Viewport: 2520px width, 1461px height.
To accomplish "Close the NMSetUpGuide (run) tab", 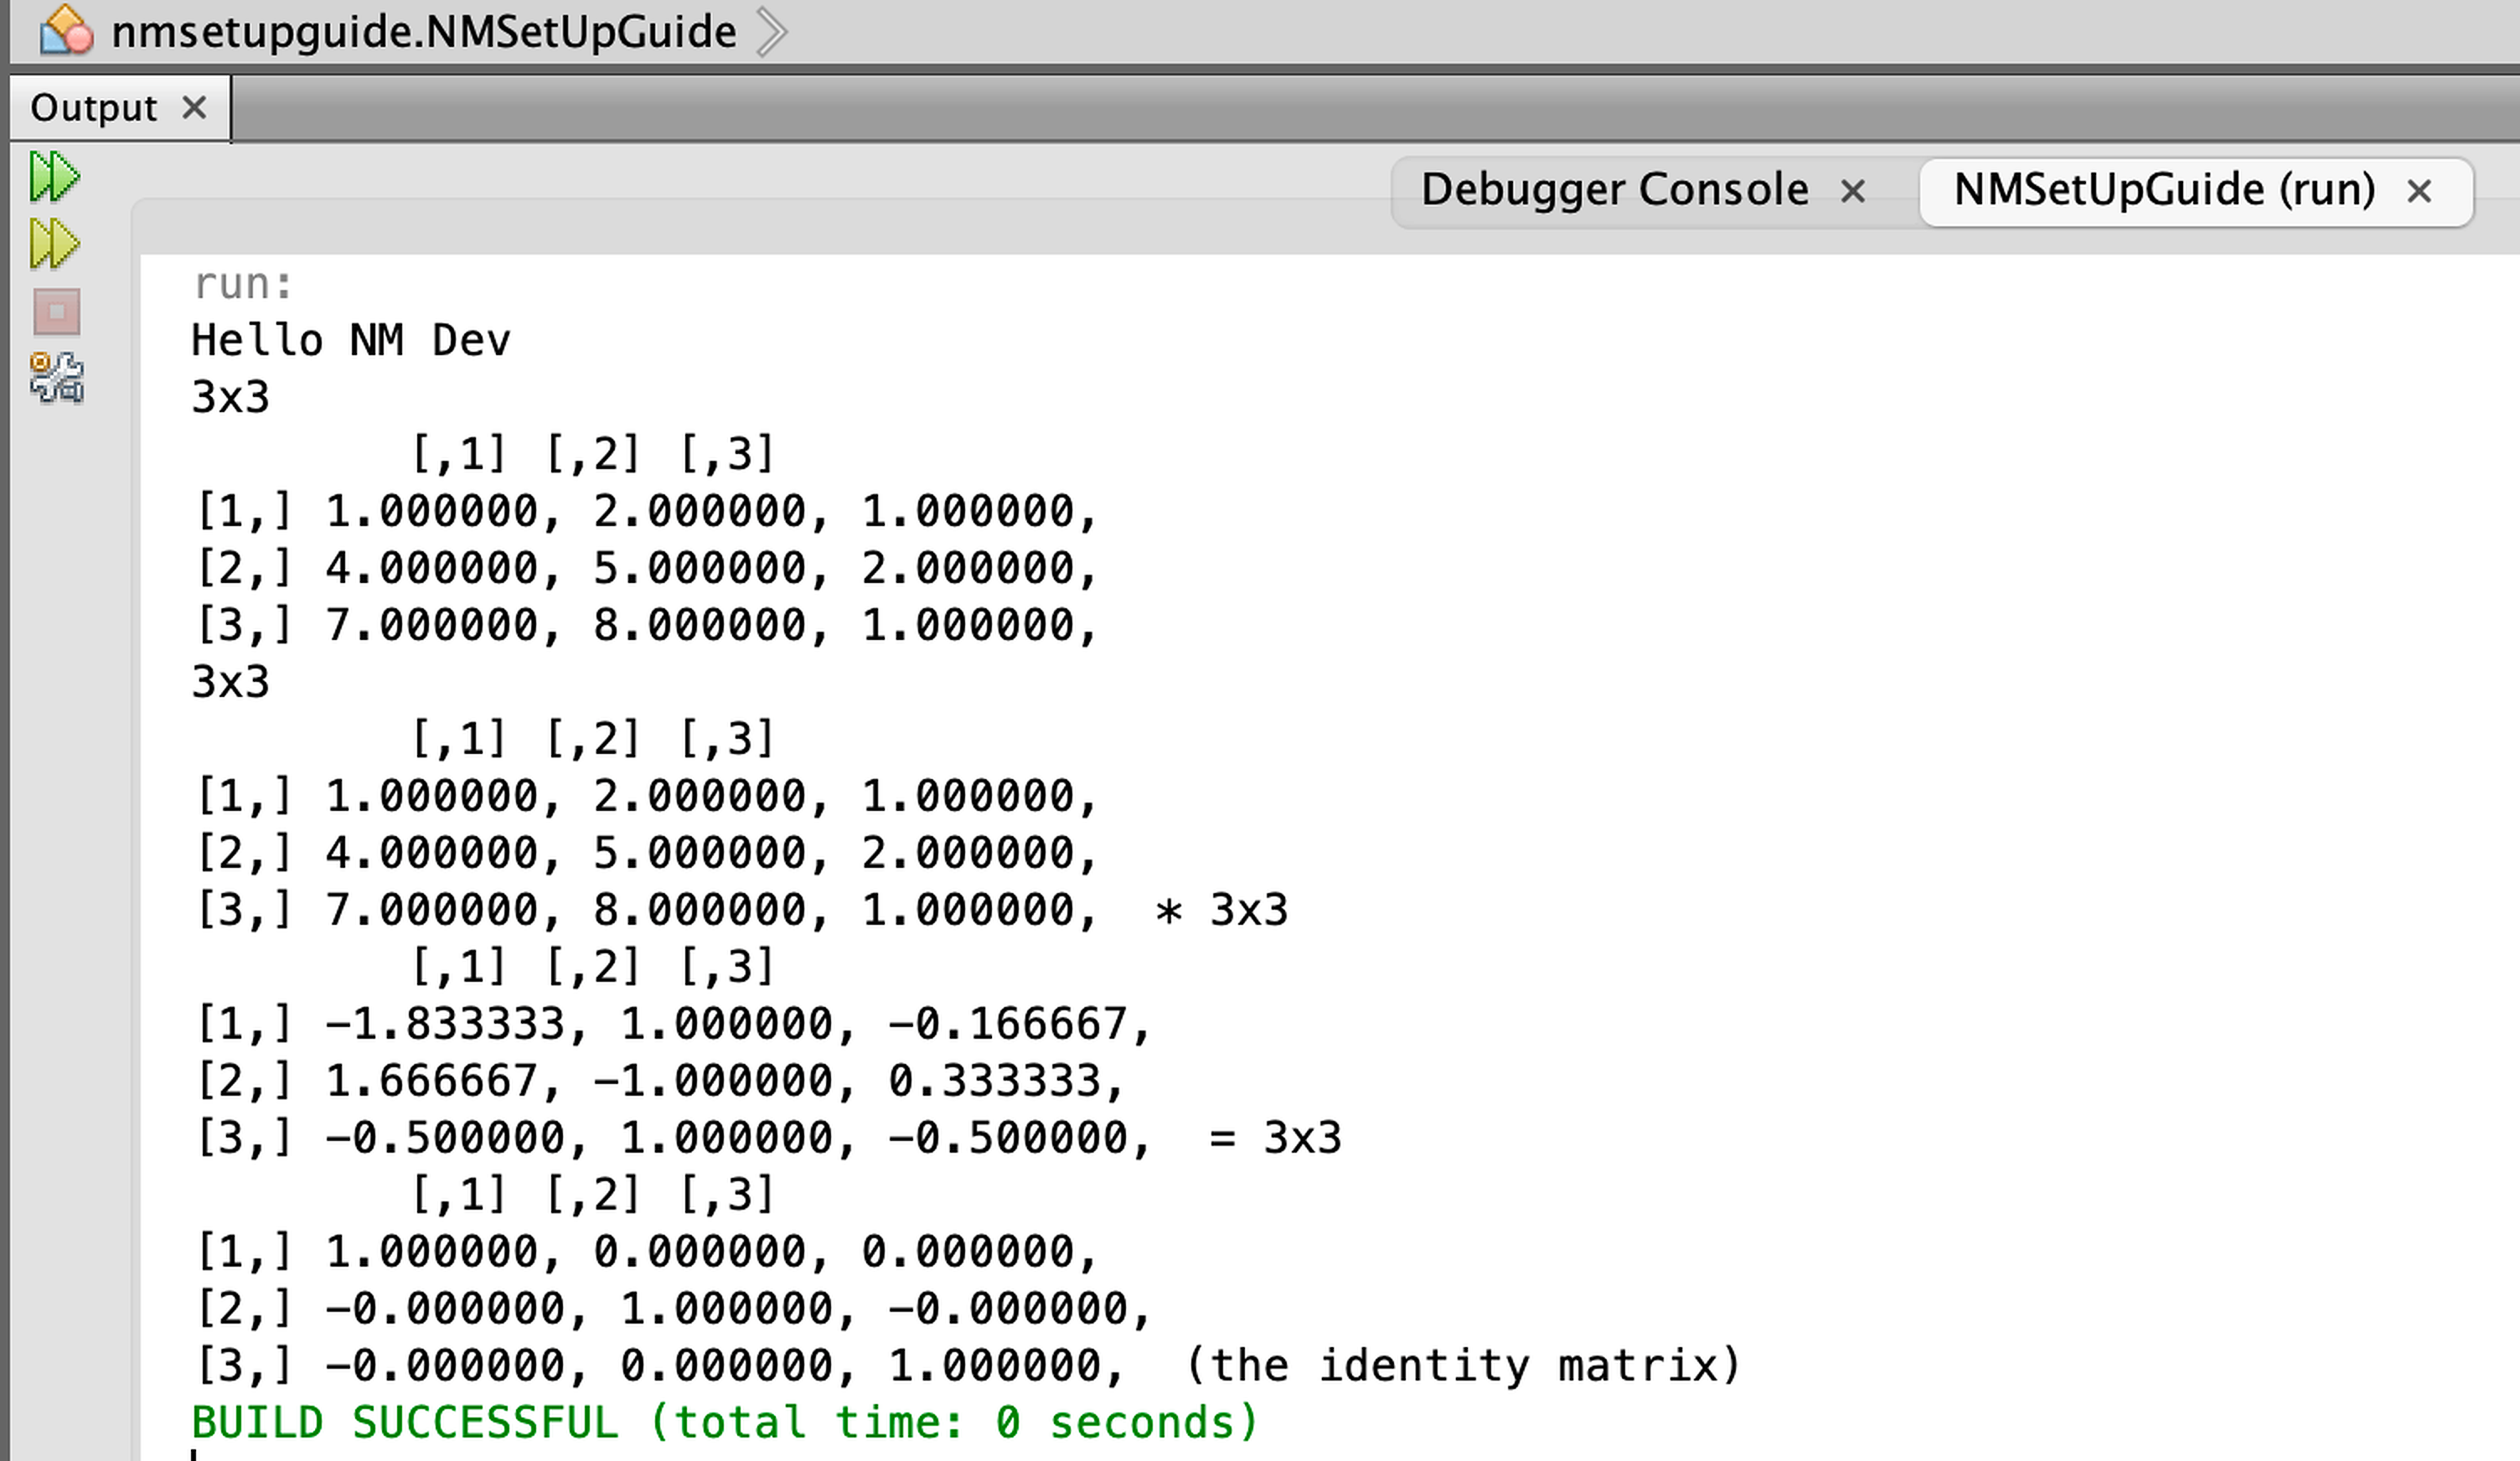I will (2419, 191).
